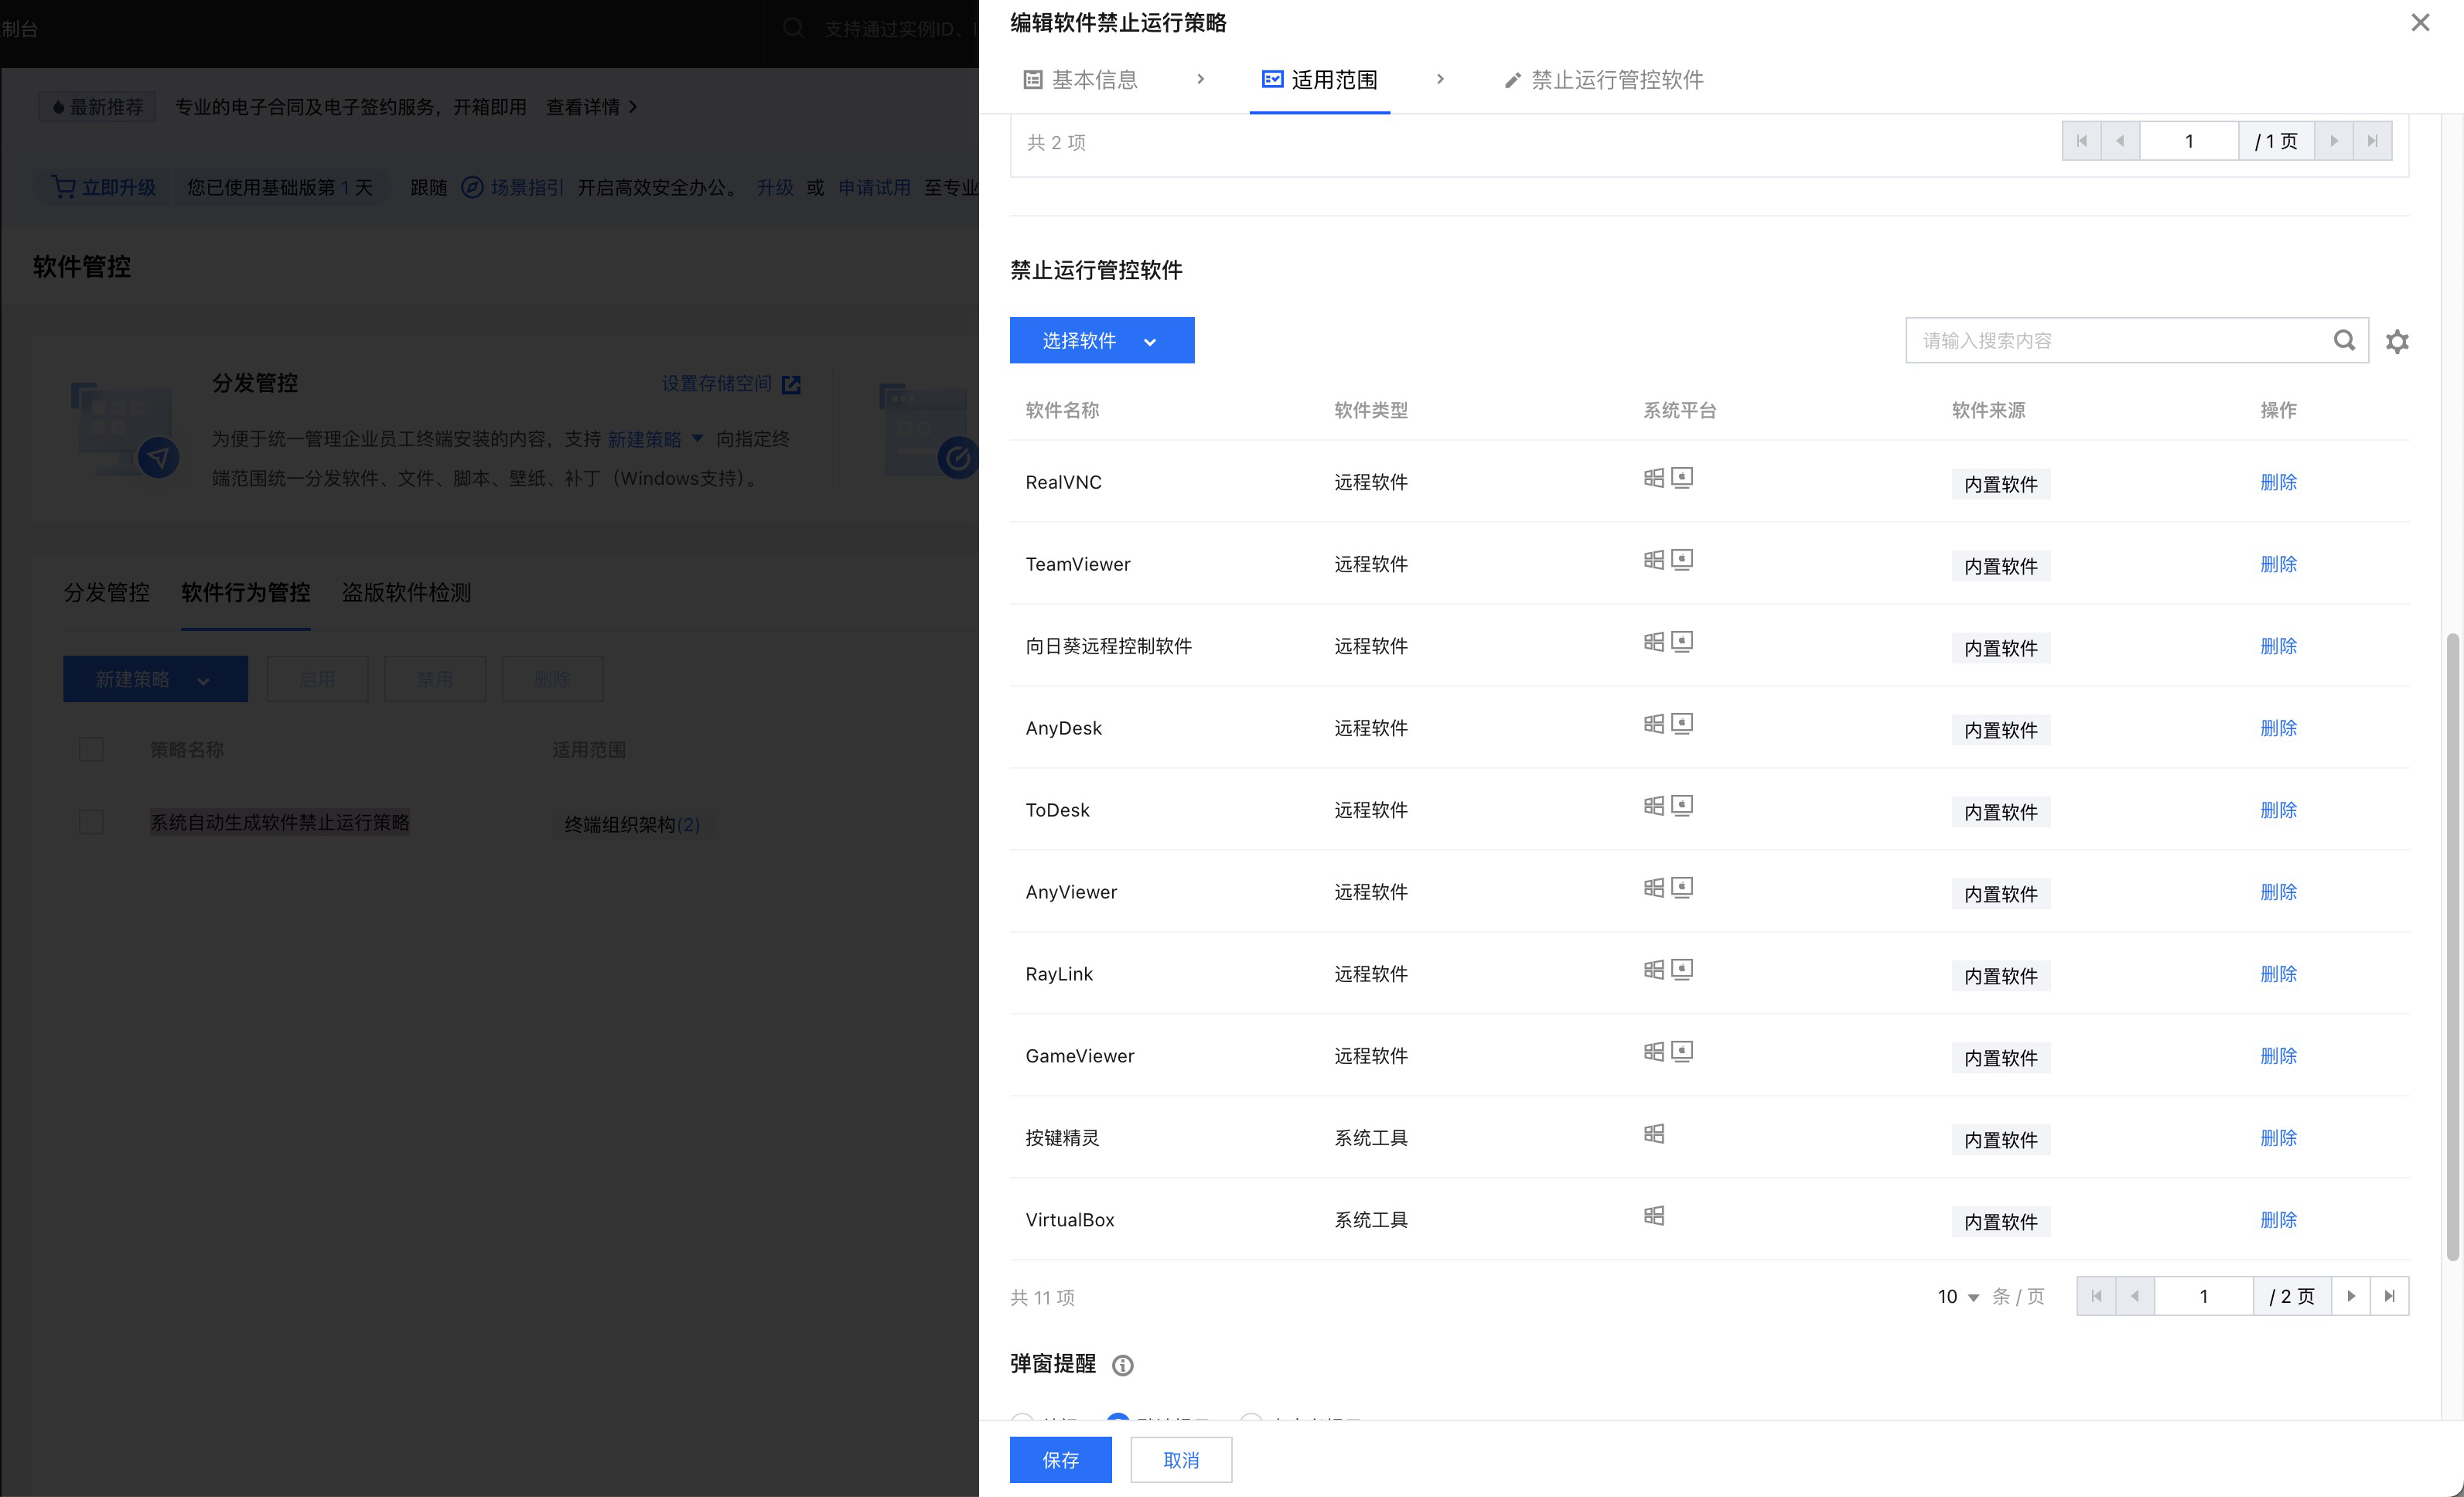Viewport: 2464px width, 1497px height.
Task: Click the chevron after 适用范围 step
Action: [x=1440, y=79]
